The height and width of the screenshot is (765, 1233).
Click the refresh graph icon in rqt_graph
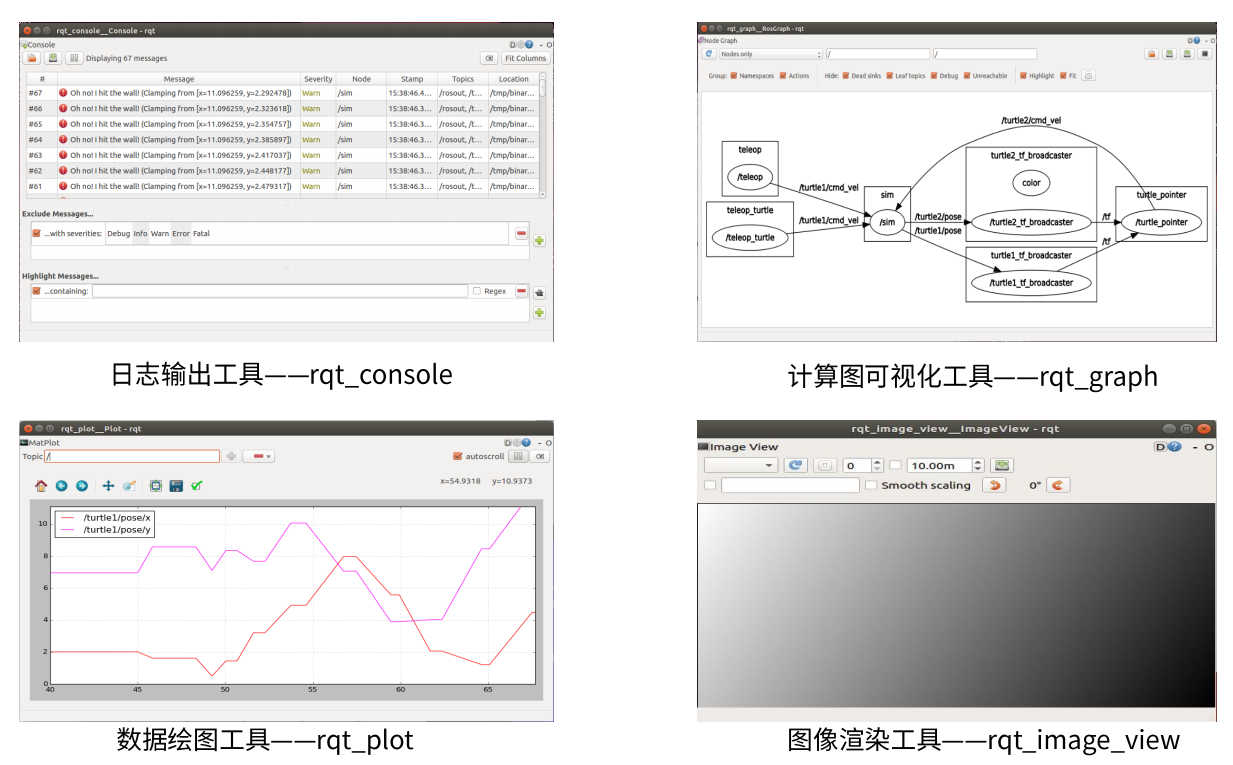point(708,54)
